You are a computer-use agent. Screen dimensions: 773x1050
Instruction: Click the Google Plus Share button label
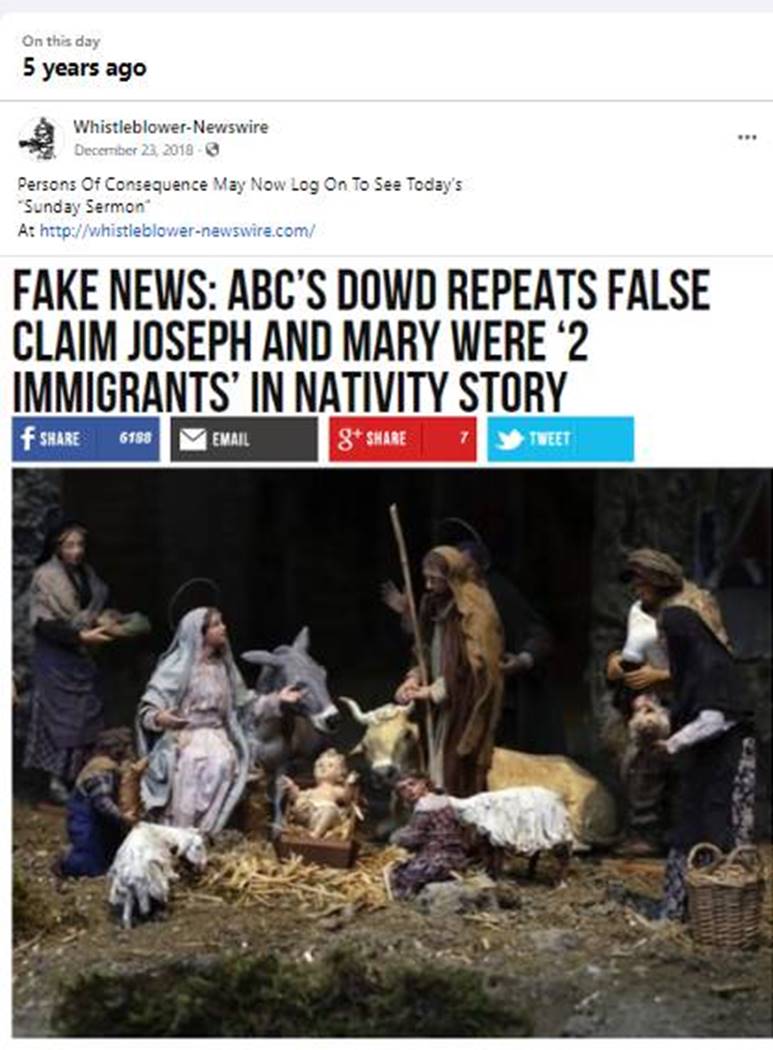(x=386, y=439)
